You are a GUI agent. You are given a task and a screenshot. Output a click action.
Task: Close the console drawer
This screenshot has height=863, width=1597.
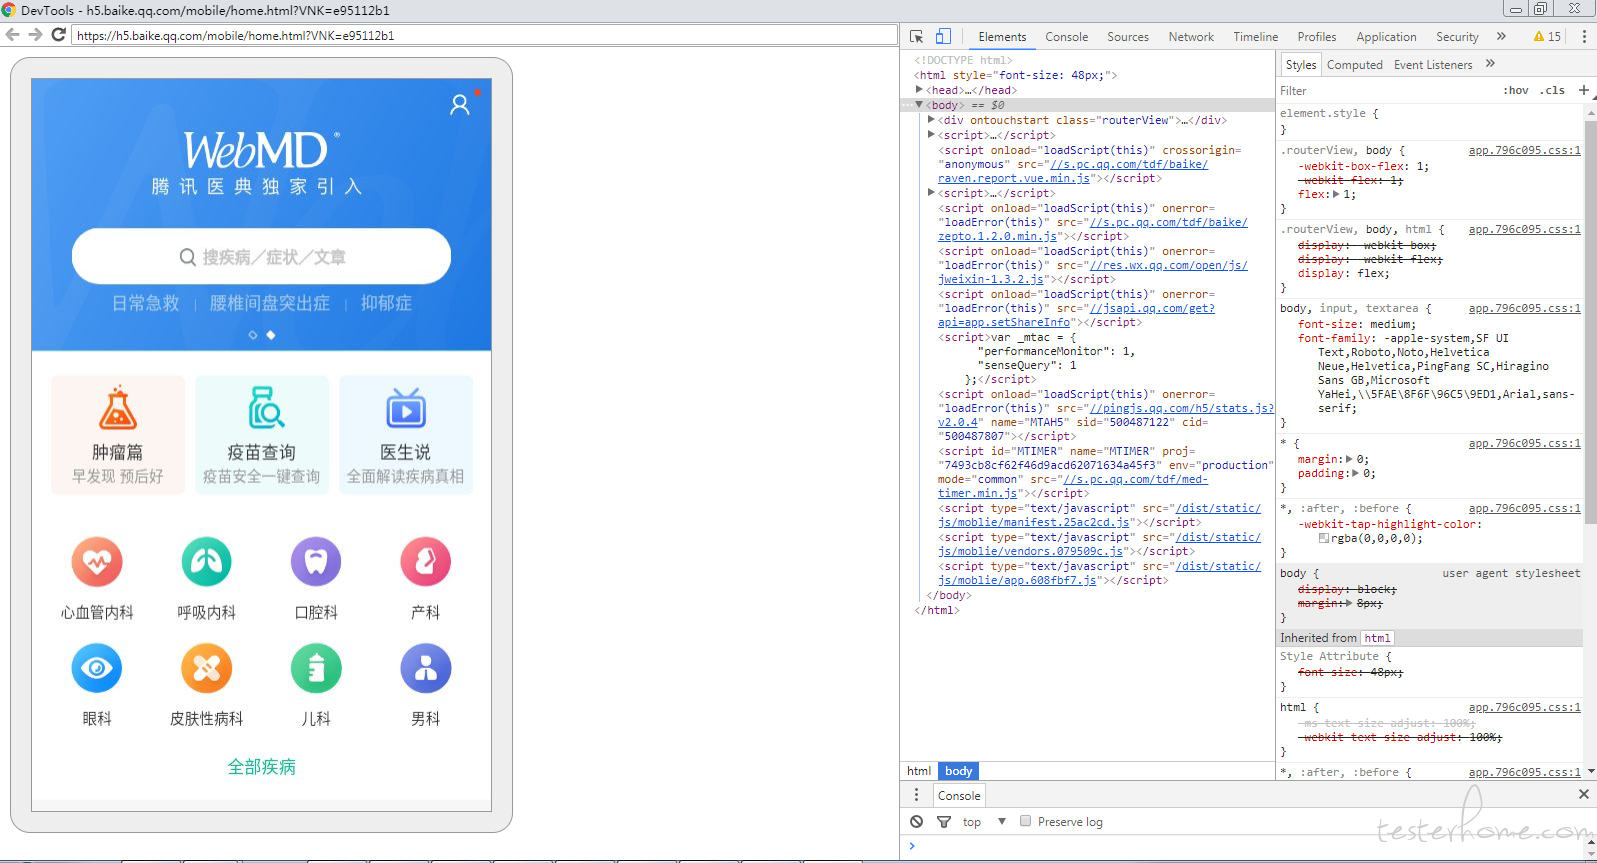(1584, 794)
